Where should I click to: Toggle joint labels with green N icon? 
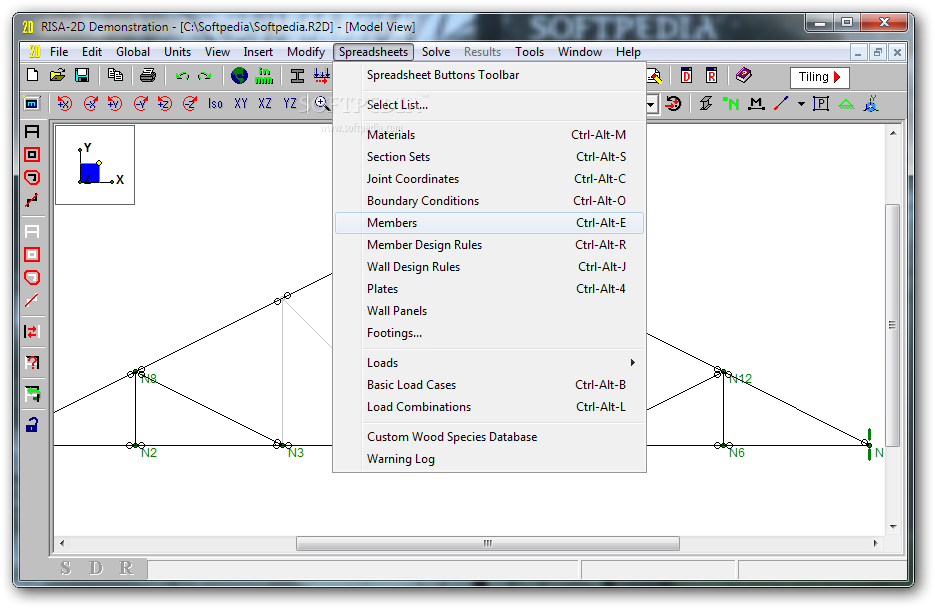(x=730, y=104)
